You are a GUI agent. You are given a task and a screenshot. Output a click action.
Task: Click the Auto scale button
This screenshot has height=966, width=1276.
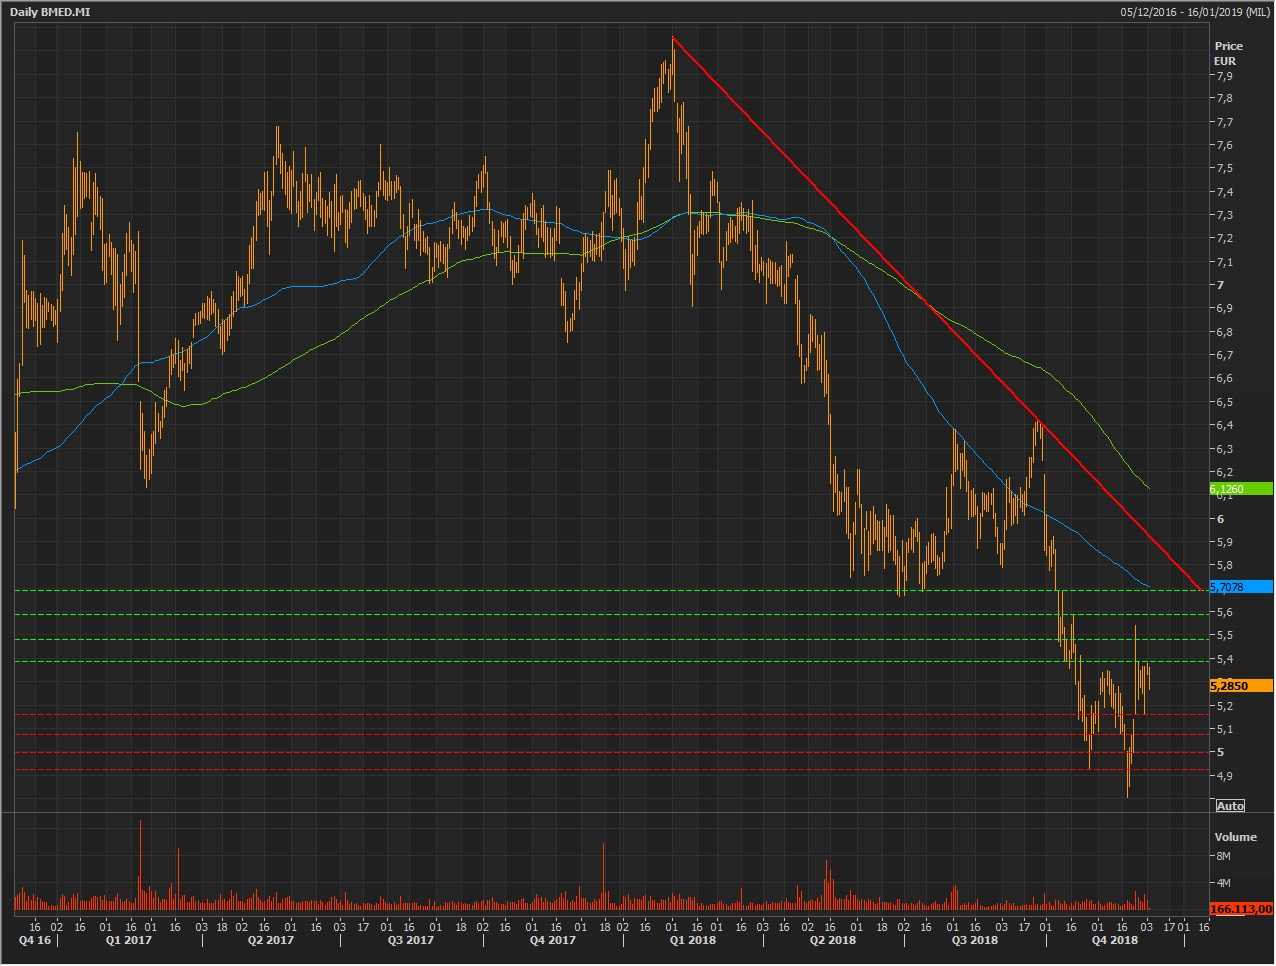click(1230, 806)
